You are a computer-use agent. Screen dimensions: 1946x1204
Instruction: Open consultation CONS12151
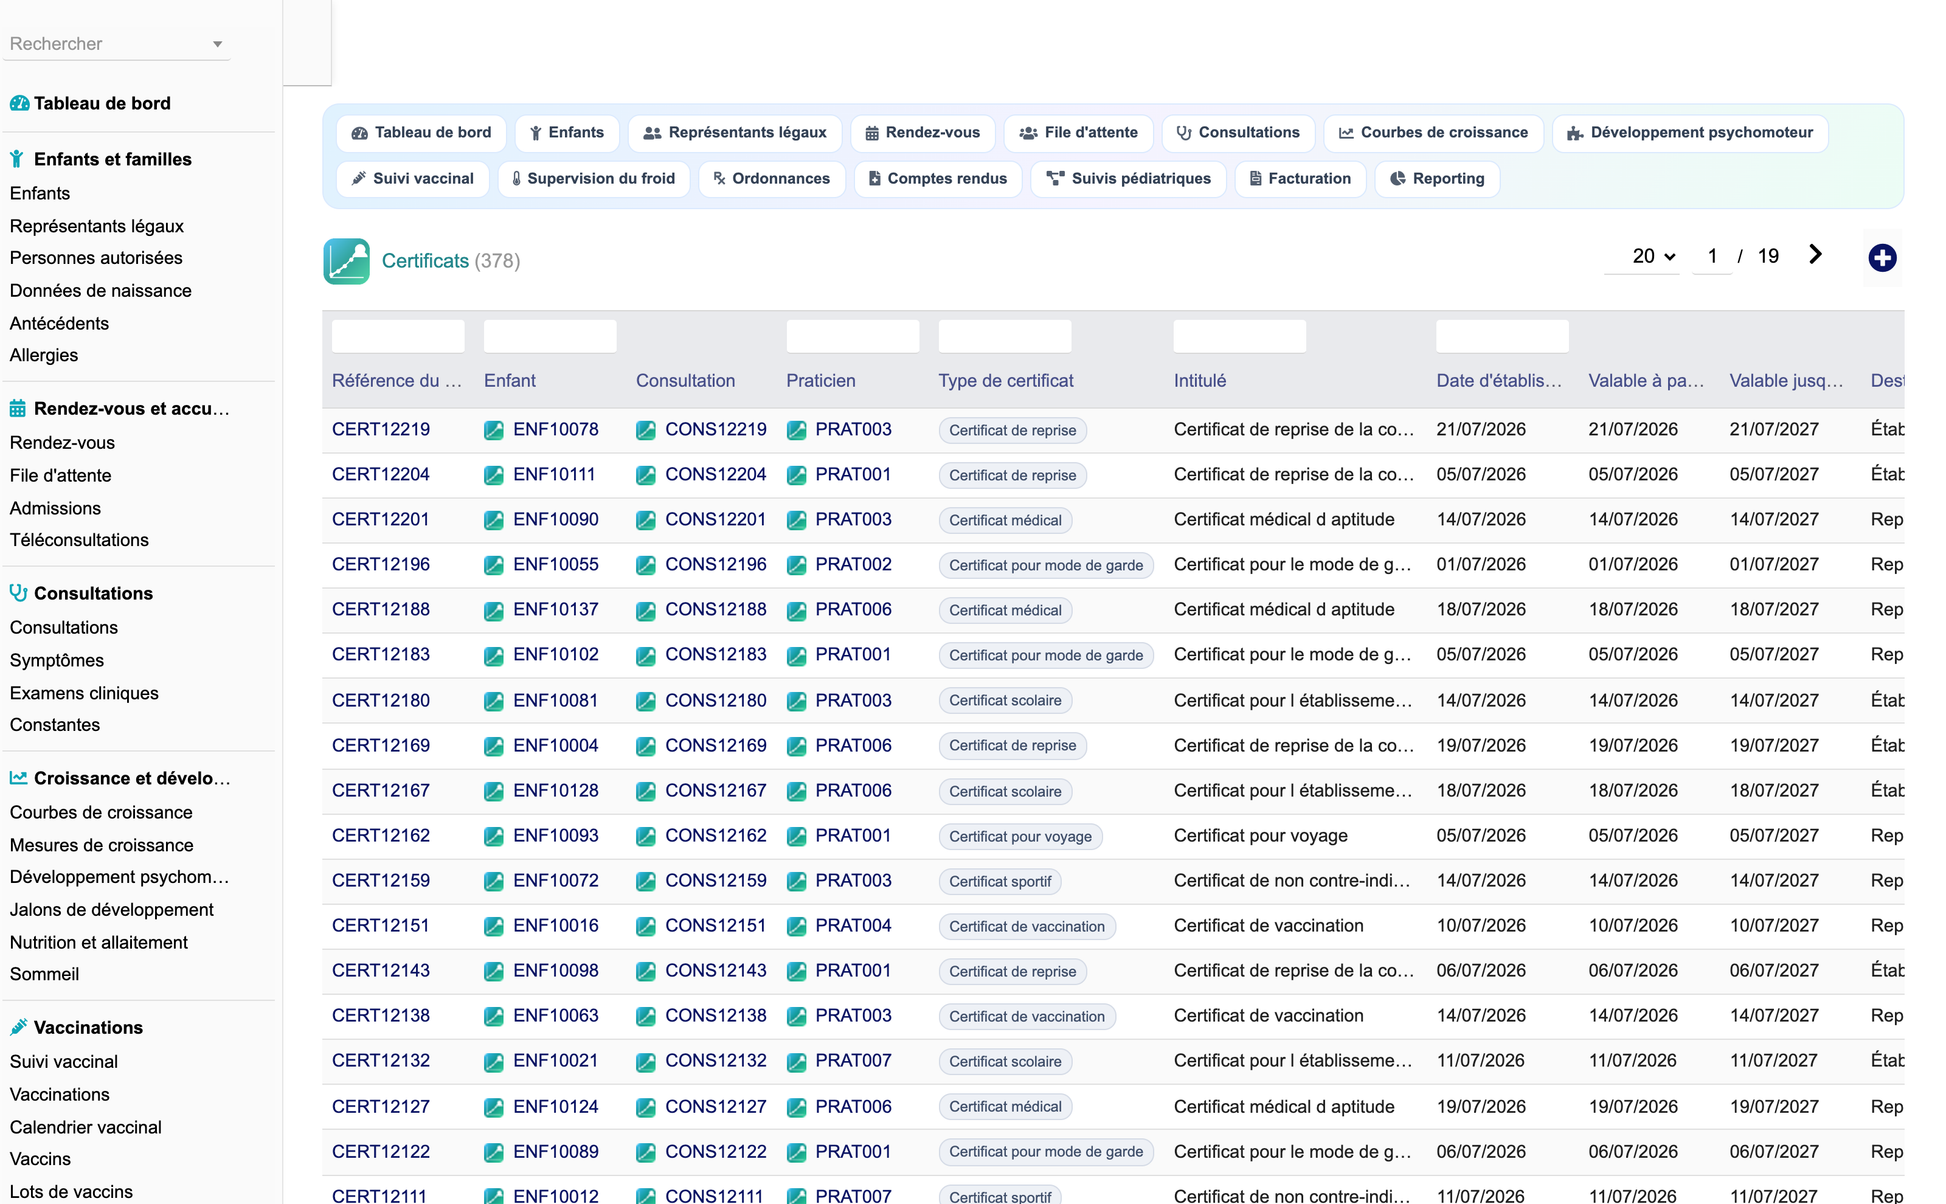(716, 926)
